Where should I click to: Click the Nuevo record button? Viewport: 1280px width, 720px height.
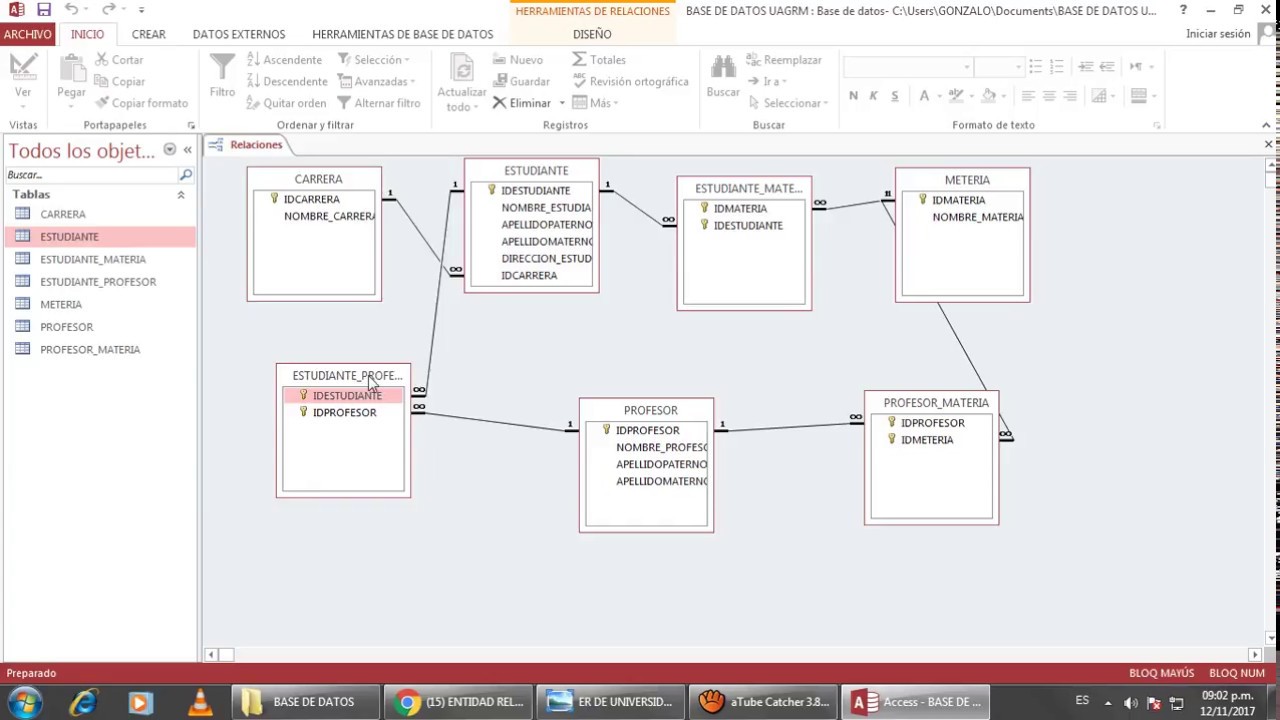pos(518,60)
